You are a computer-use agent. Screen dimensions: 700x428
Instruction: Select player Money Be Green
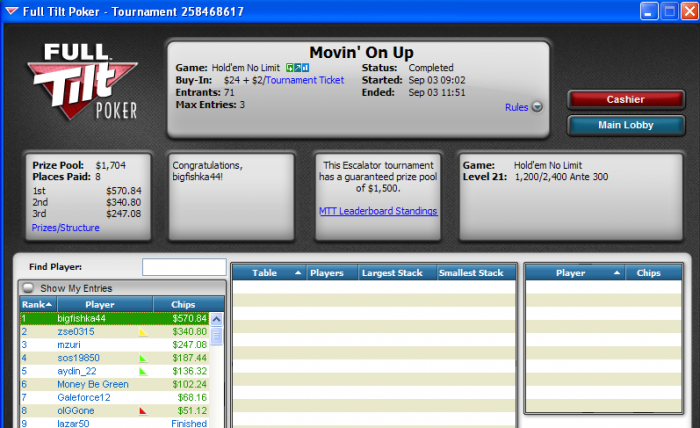click(x=114, y=384)
